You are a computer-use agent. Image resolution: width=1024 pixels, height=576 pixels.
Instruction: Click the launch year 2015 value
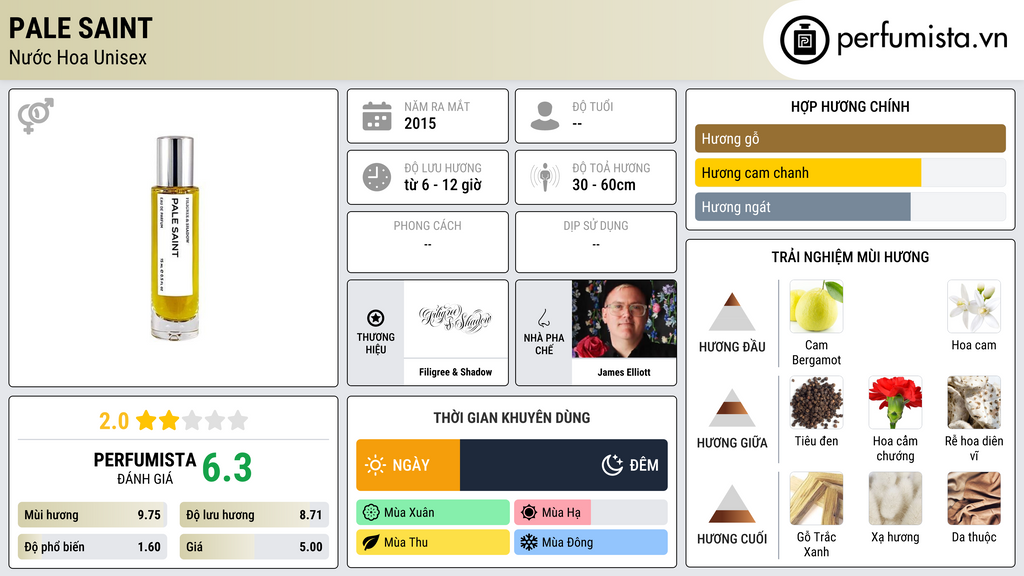click(x=420, y=123)
